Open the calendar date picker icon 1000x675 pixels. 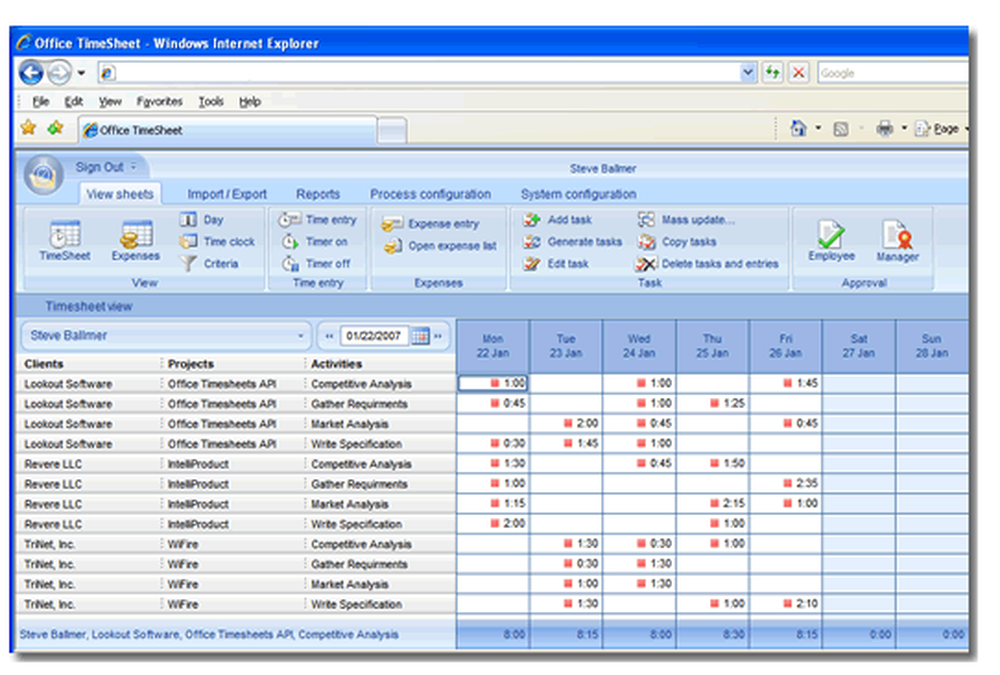pyautogui.click(x=420, y=336)
